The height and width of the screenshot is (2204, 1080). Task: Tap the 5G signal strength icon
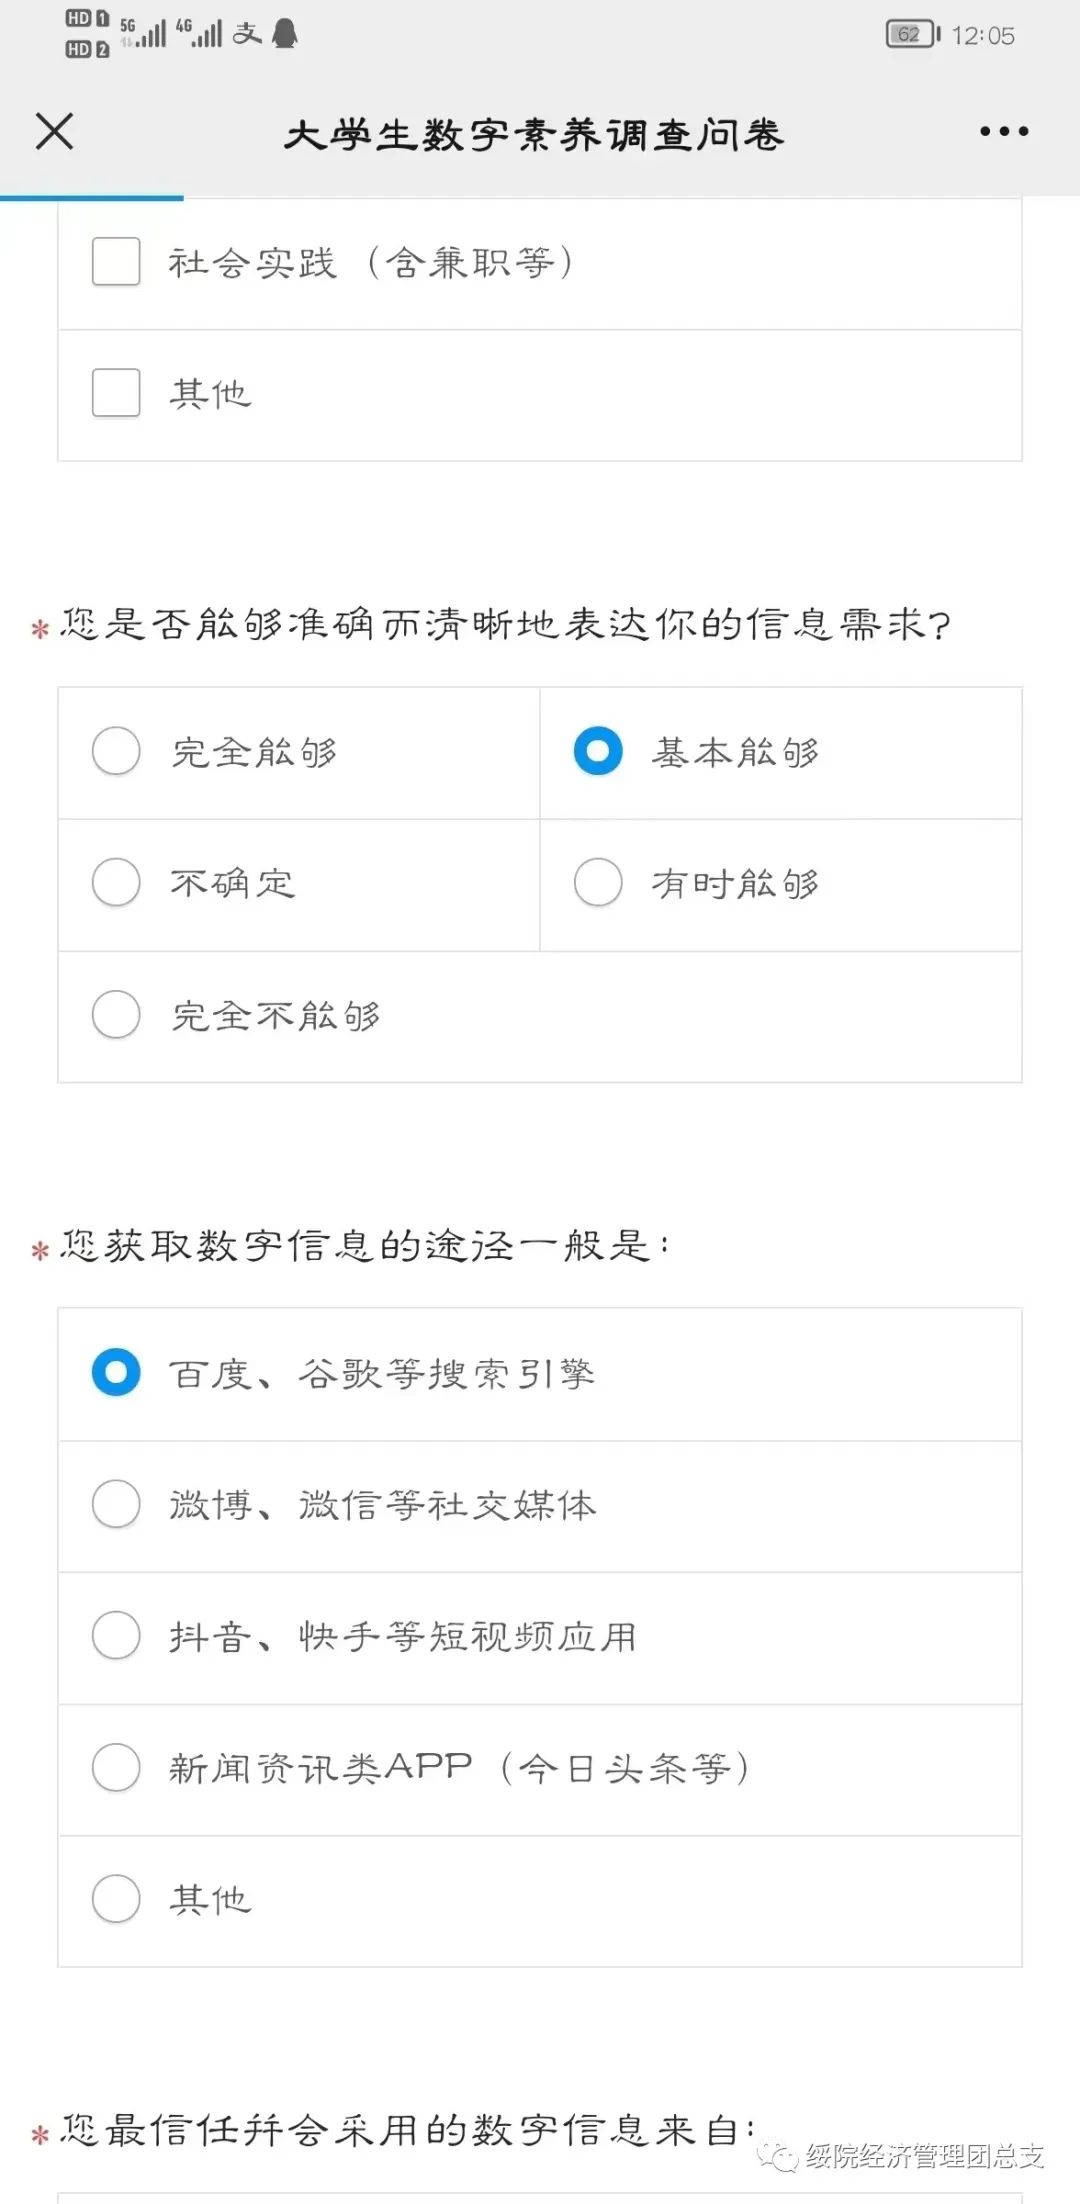pos(143,33)
